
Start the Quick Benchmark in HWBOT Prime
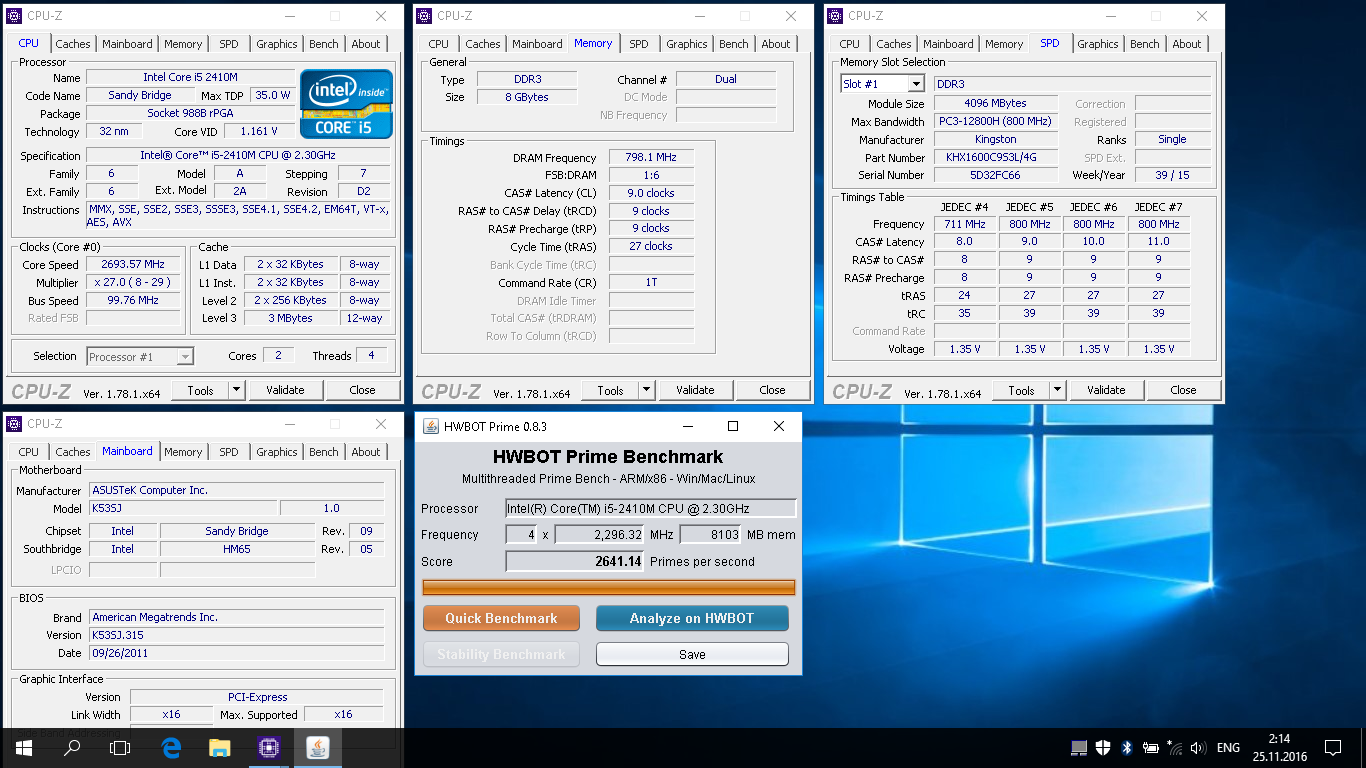click(x=501, y=618)
